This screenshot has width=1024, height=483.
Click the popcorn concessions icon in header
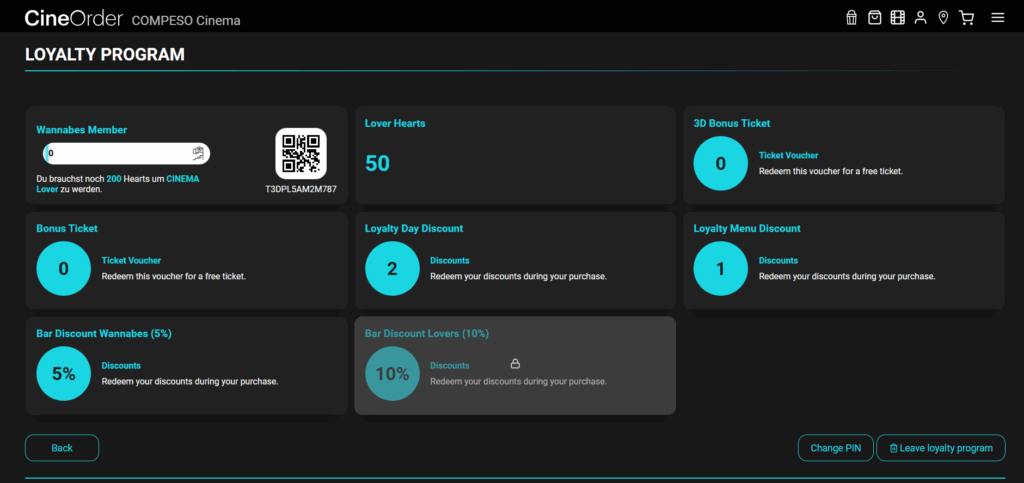[x=851, y=18]
